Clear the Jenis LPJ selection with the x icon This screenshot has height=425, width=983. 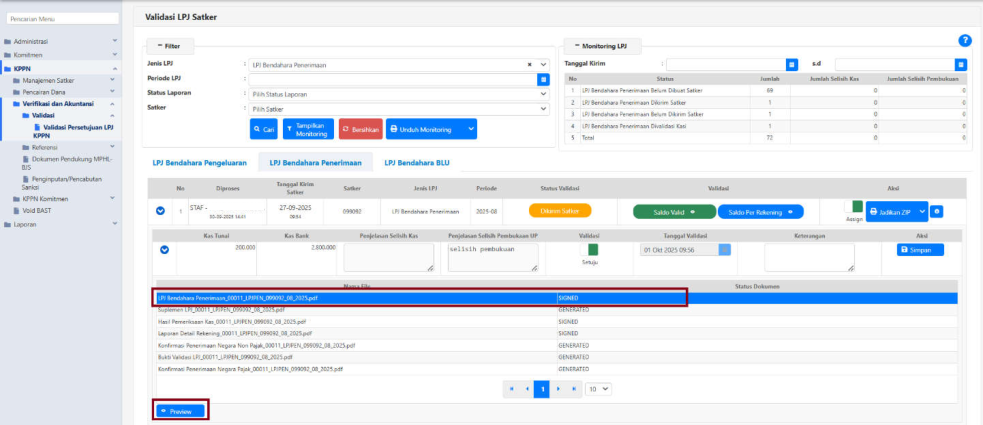pos(530,64)
